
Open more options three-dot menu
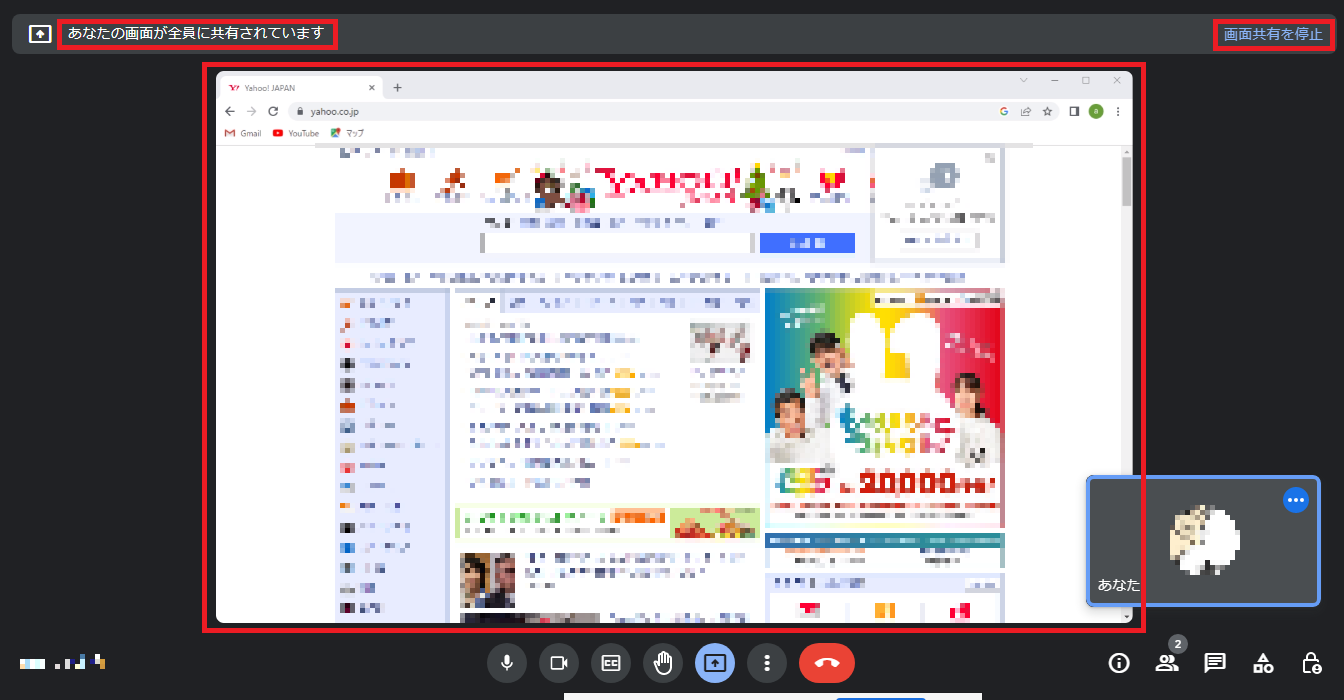tap(767, 662)
